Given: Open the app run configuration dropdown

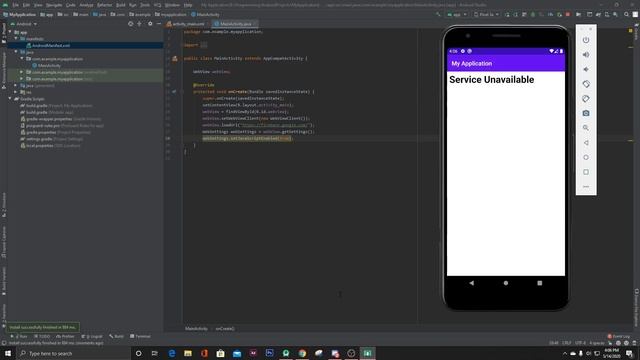Looking at the screenshot, I should coord(457,14).
